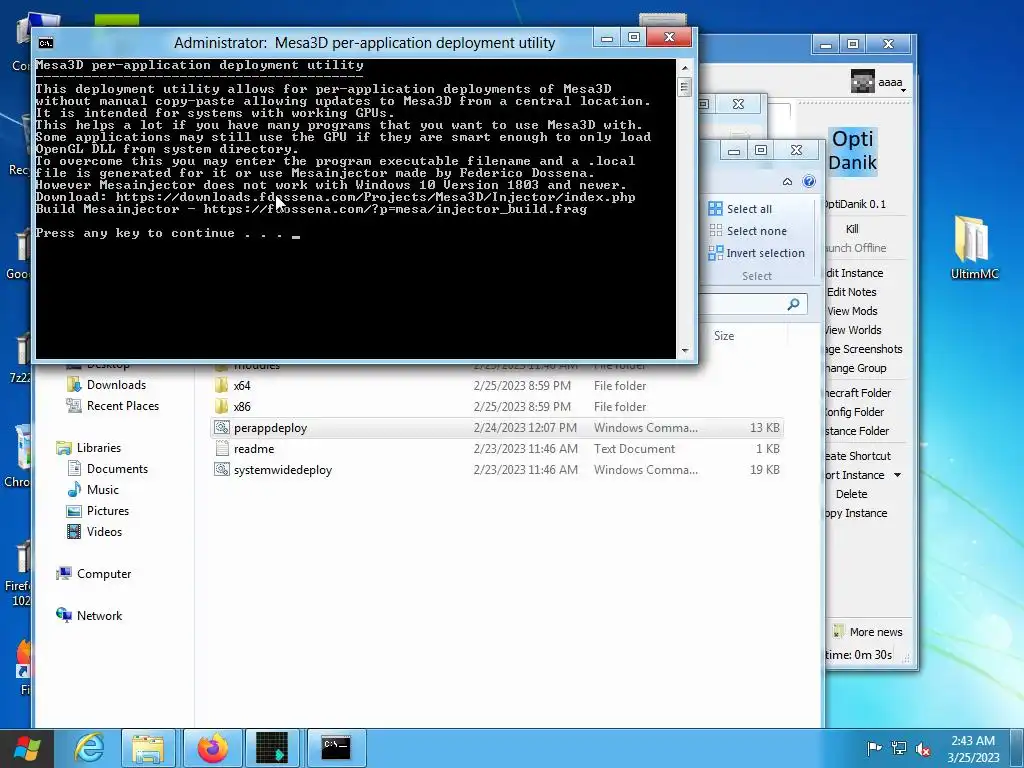1024x768 pixels.
Task: Click command prompt system menu icon
Action: (x=46, y=43)
